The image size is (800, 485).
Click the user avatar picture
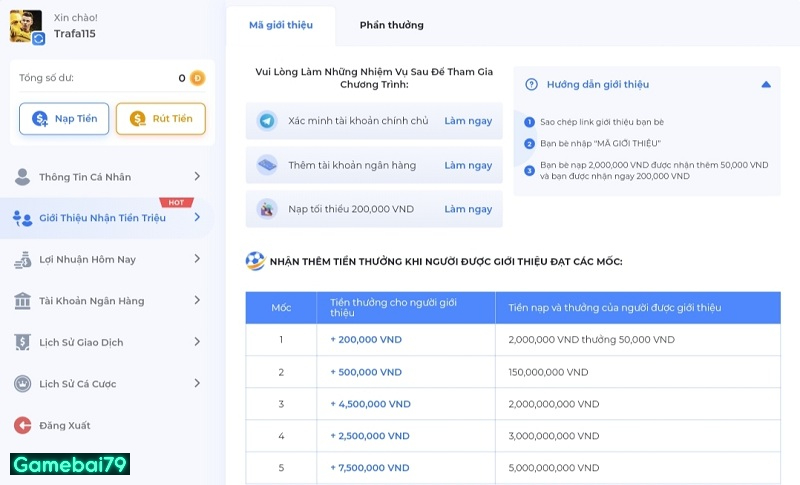(26, 26)
